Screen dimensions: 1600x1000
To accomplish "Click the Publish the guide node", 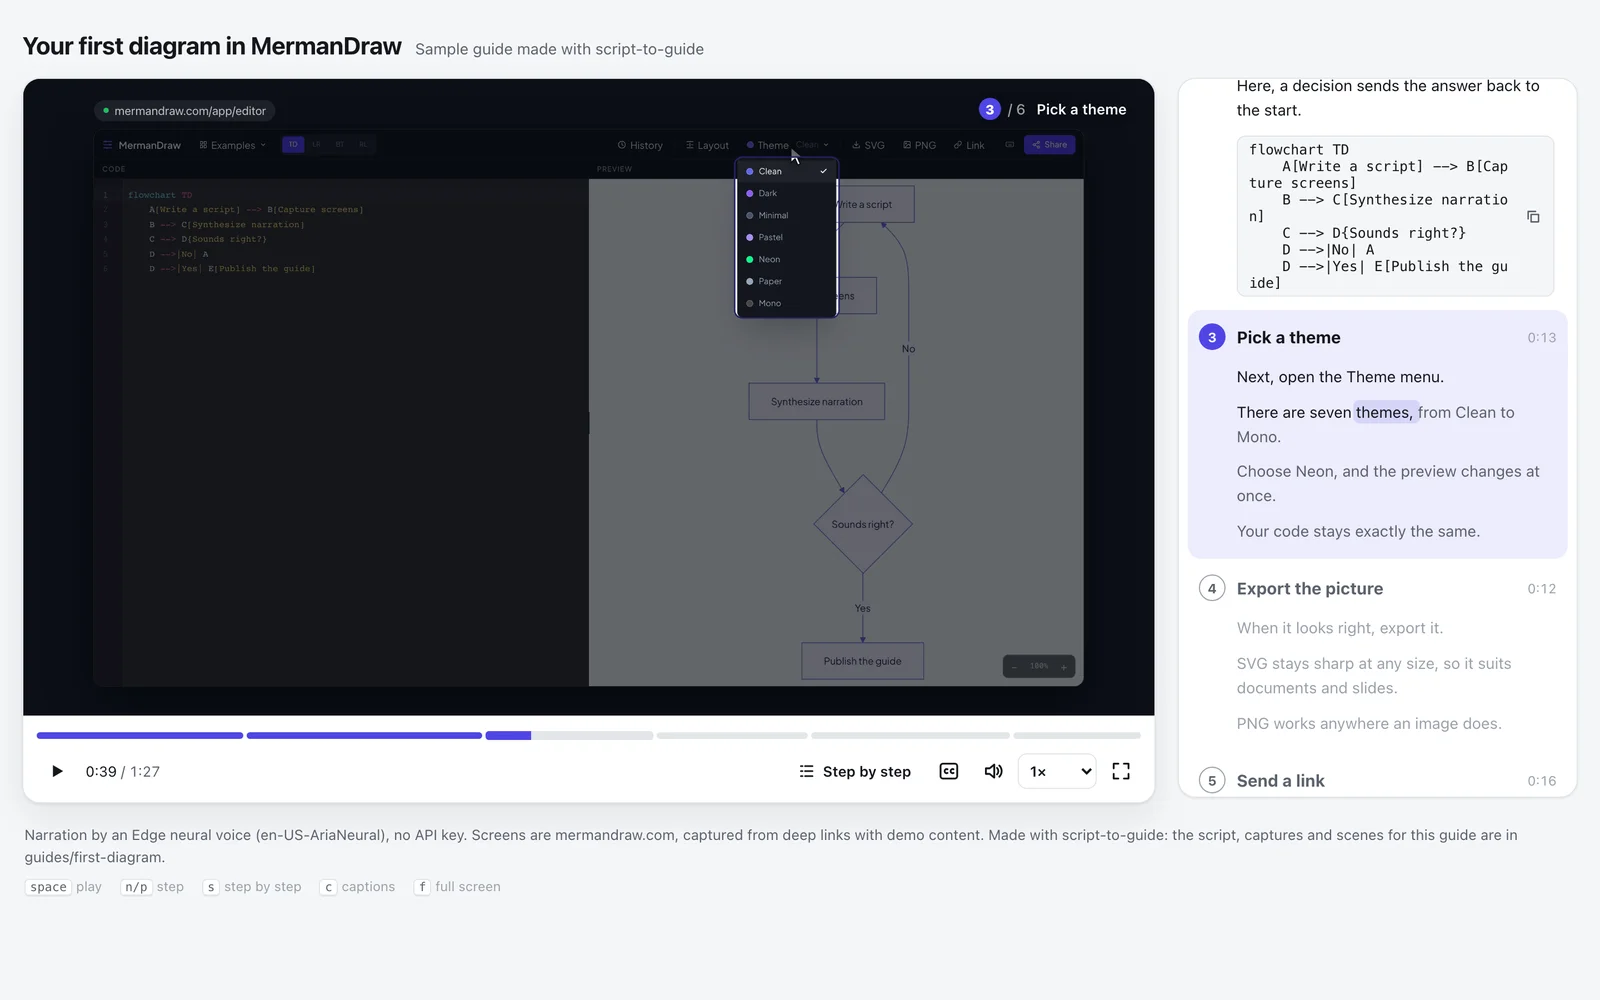I will [x=862, y=661].
